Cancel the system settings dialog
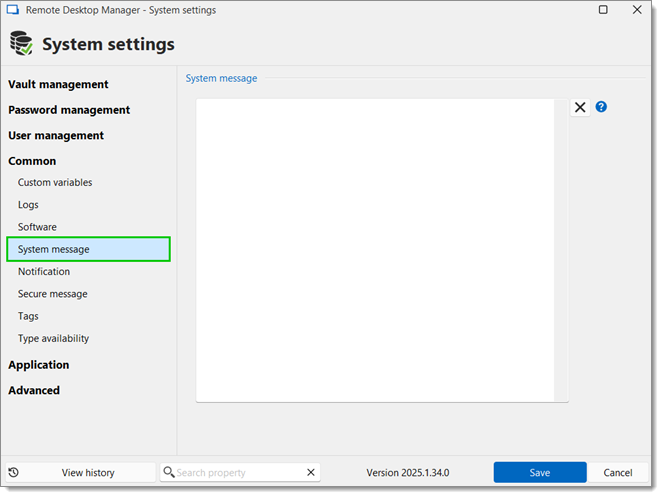 [618, 472]
